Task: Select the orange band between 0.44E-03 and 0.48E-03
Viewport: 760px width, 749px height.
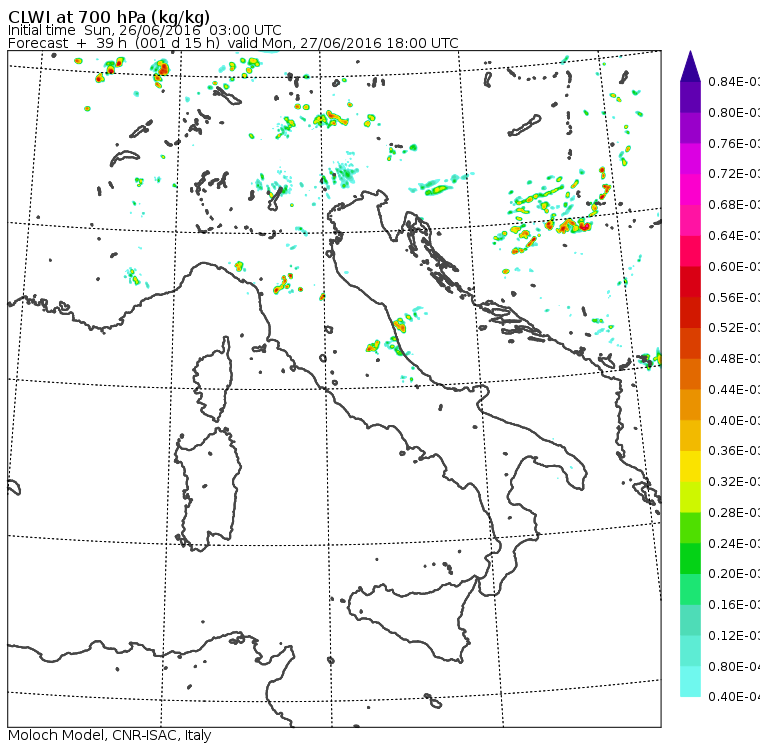Action: [690, 374]
